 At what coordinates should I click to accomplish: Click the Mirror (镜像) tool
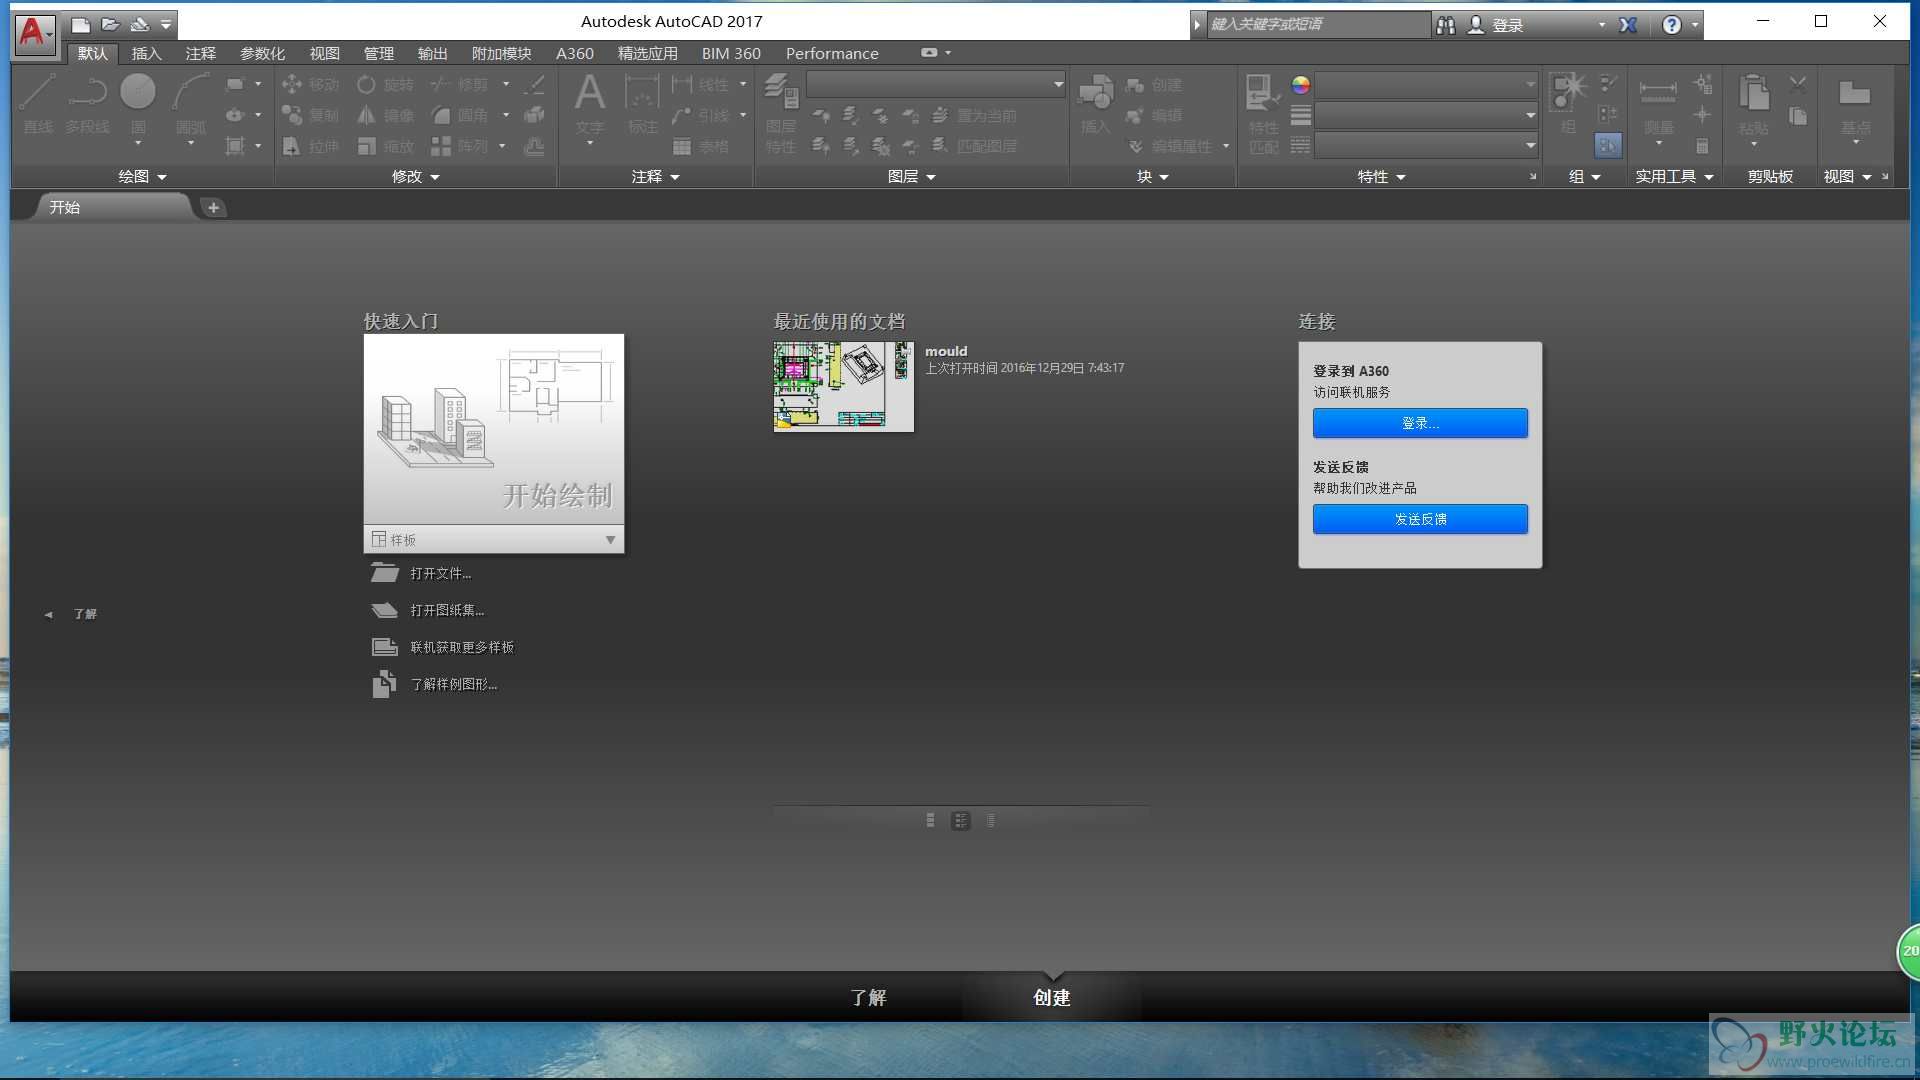coord(385,115)
